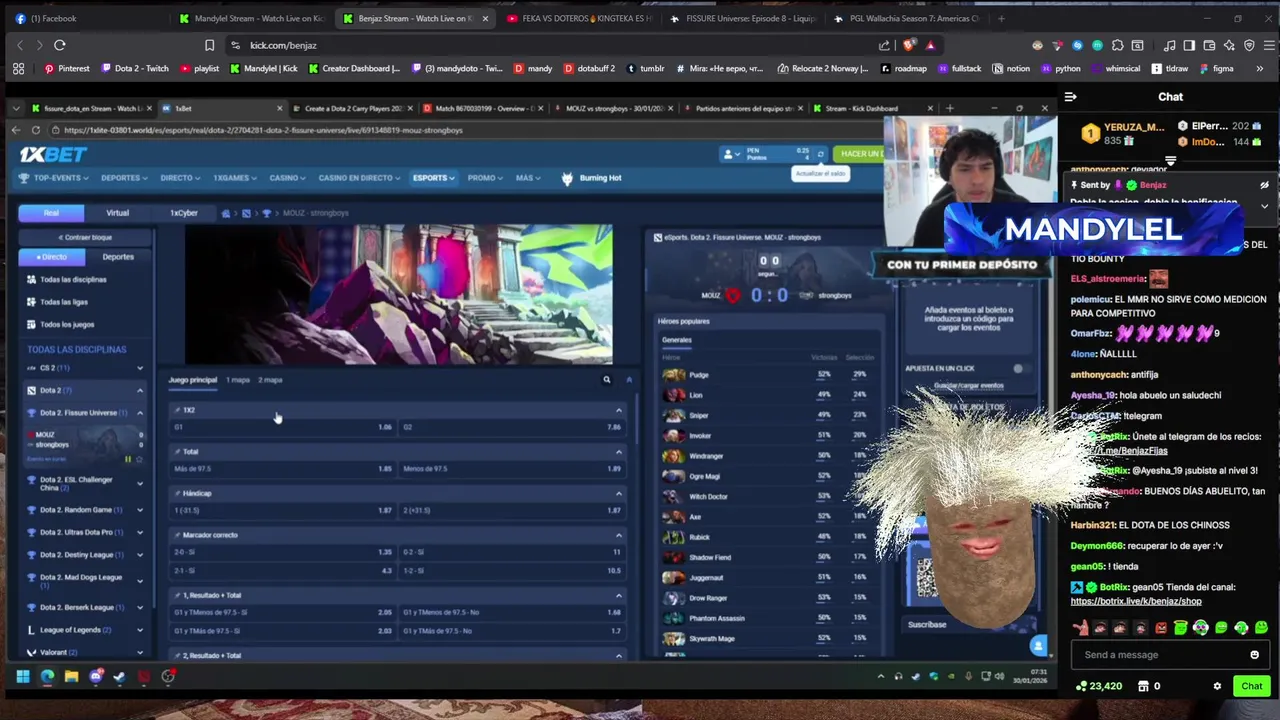The image size is (1280, 720).
Task: Switch sidebar to Deportes
Action: [x=117, y=257]
